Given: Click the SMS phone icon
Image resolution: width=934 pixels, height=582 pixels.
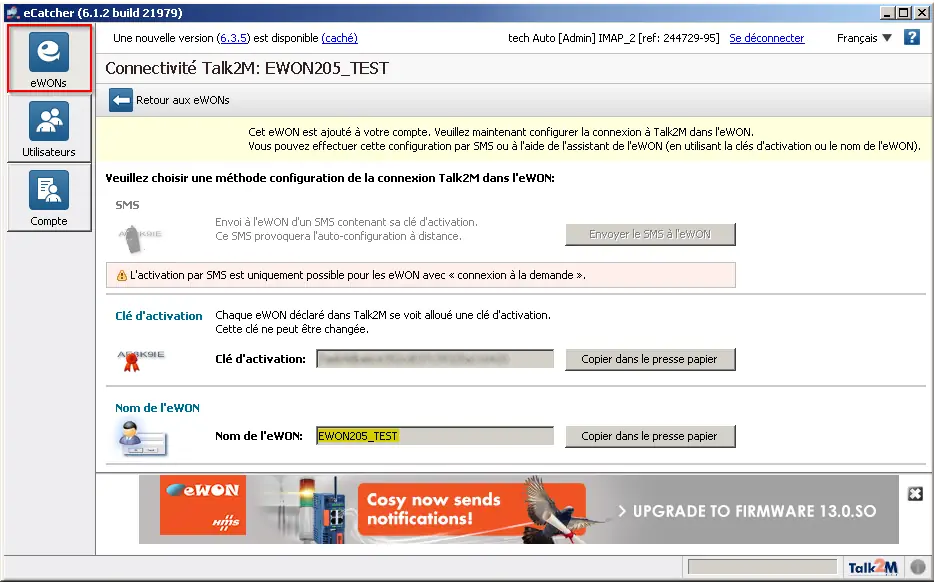Looking at the screenshot, I should click(139, 239).
